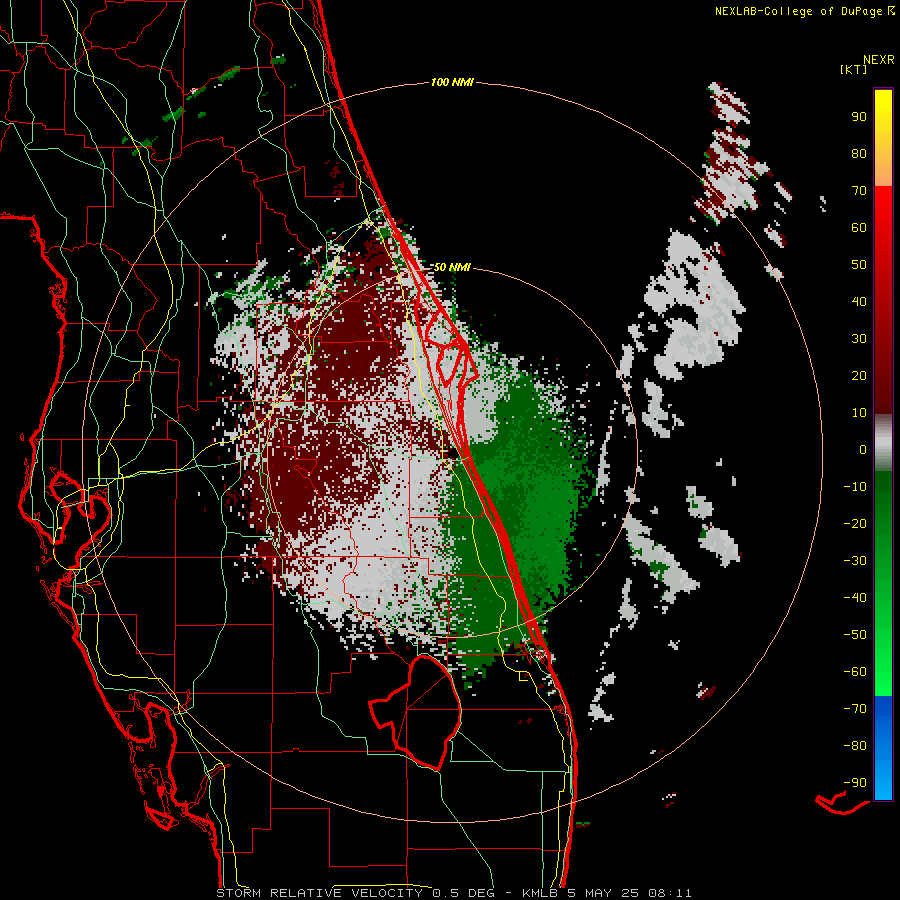Click the 80 value on the velocity scale
The image size is (900, 900).
(x=859, y=154)
